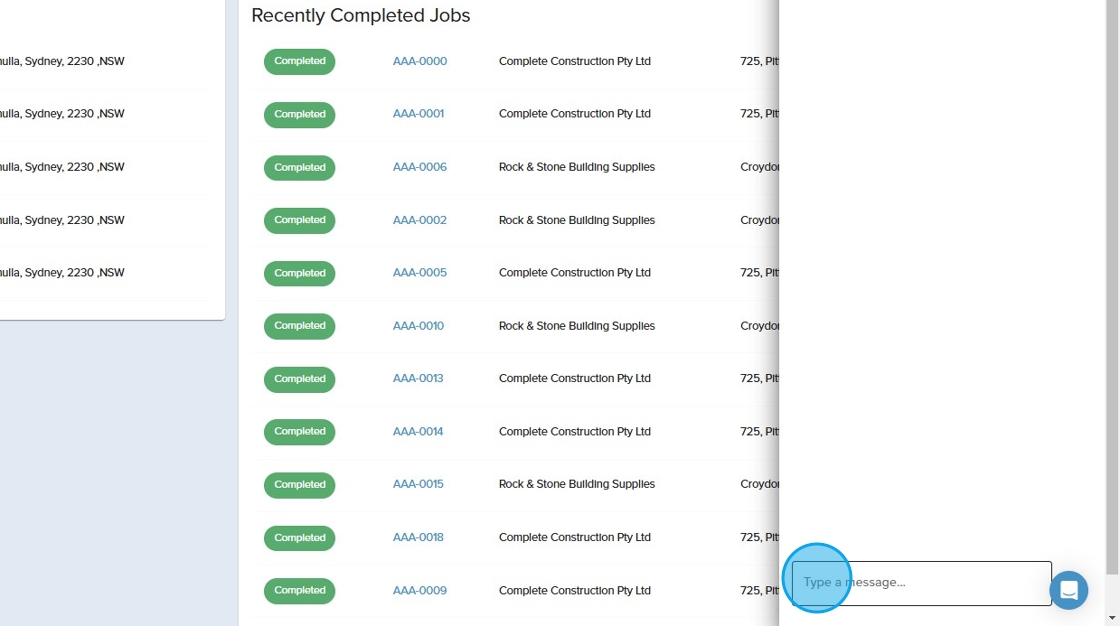Open the AAA-0010 job link

tap(418, 326)
